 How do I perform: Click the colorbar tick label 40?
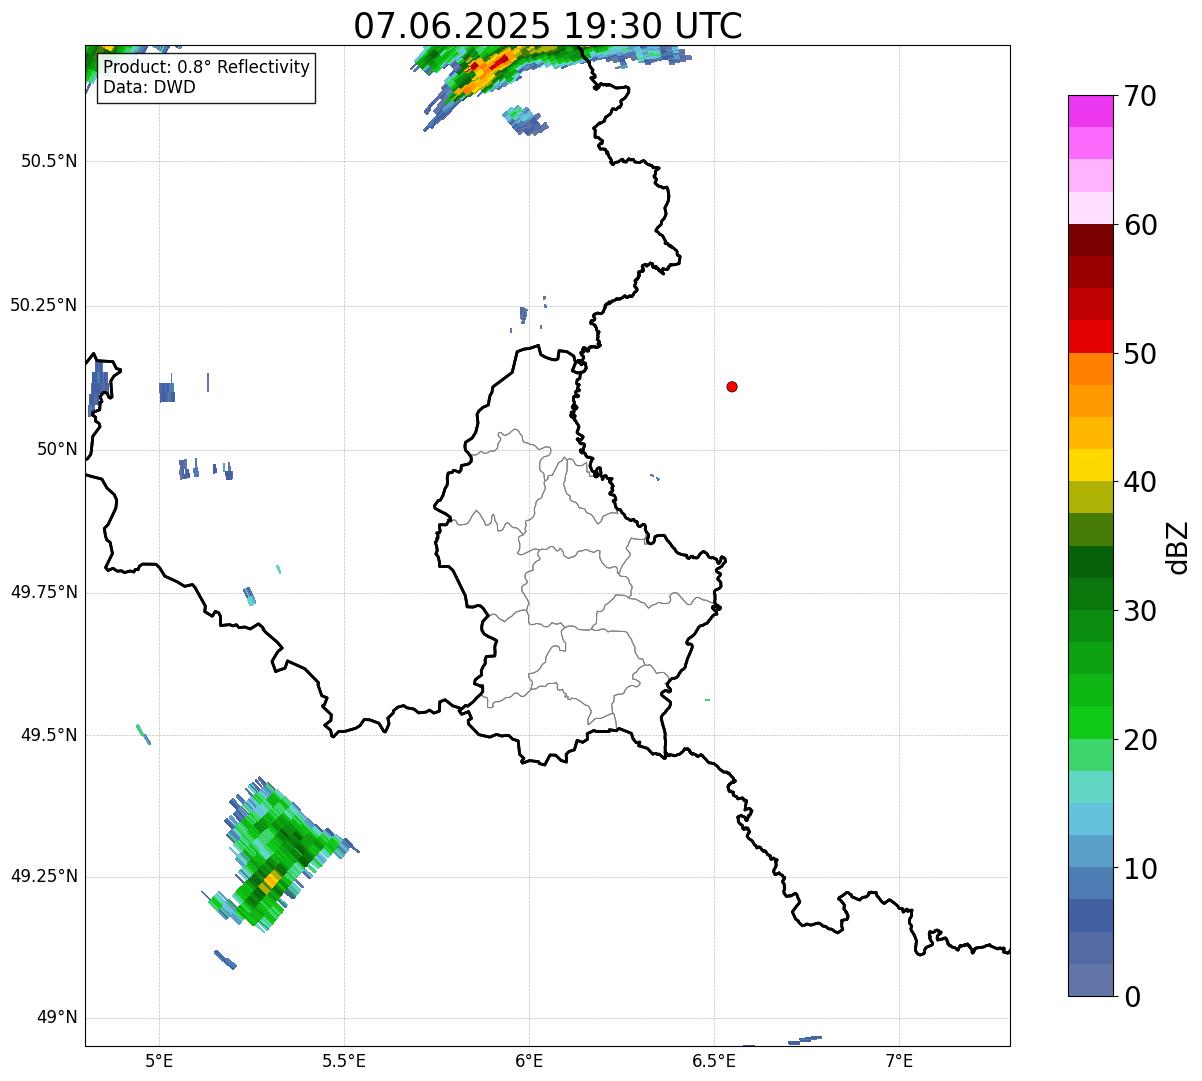pos(1141,482)
